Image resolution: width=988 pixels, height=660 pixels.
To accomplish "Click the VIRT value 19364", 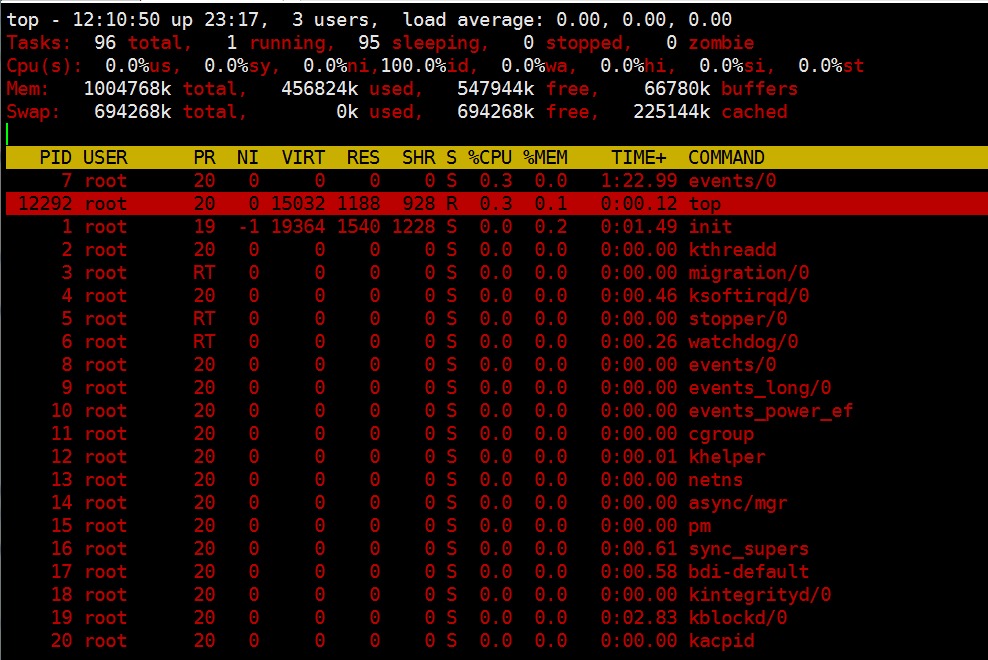I will 298,227.
